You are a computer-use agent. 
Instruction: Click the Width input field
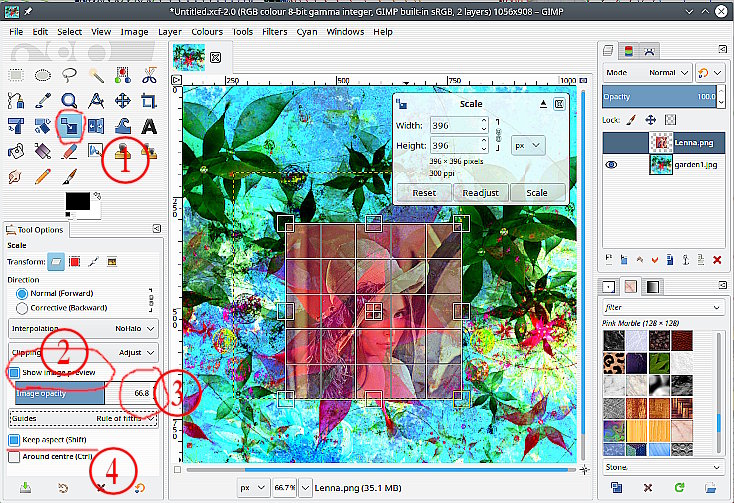(x=455, y=125)
